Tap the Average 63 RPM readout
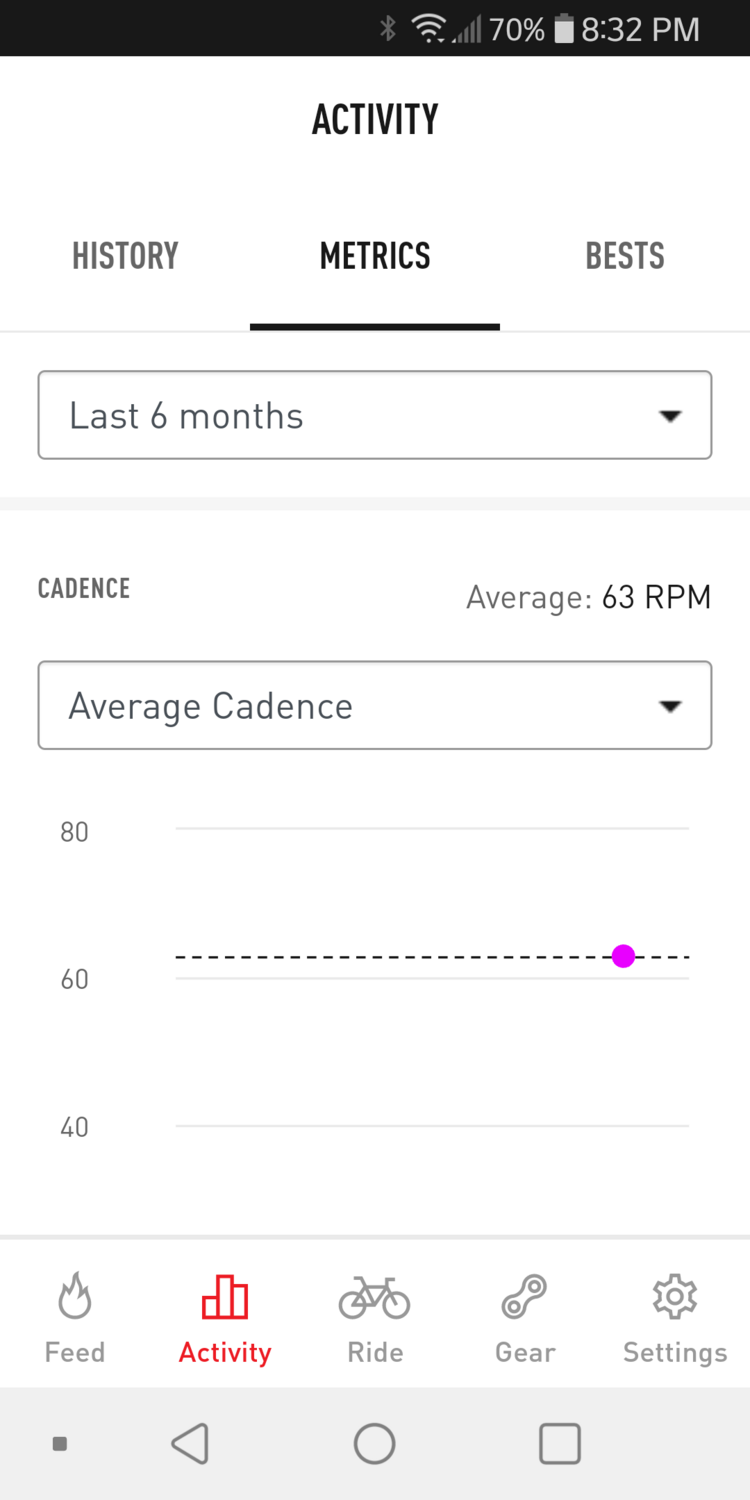Screen dimensions: 750x1500 pos(588,598)
